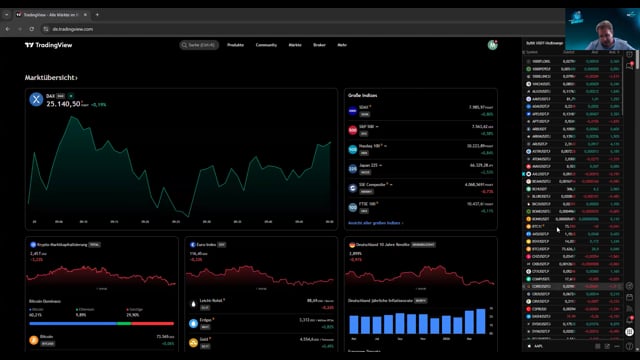Image resolution: width=640 pixels, height=360 pixels.
Task: Reload the browser page
Action: coord(31,29)
